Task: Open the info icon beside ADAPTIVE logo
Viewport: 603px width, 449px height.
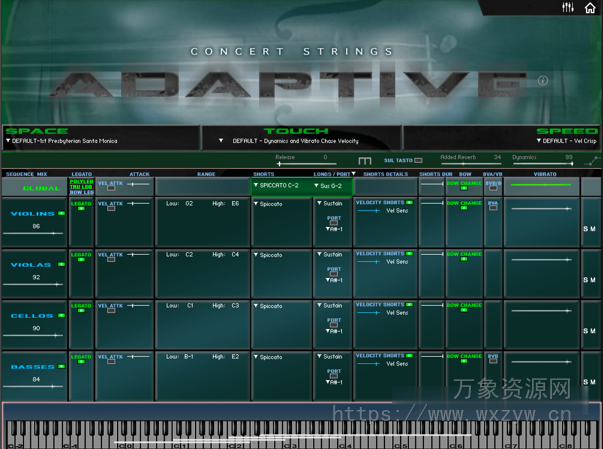Action: (543, 80)
